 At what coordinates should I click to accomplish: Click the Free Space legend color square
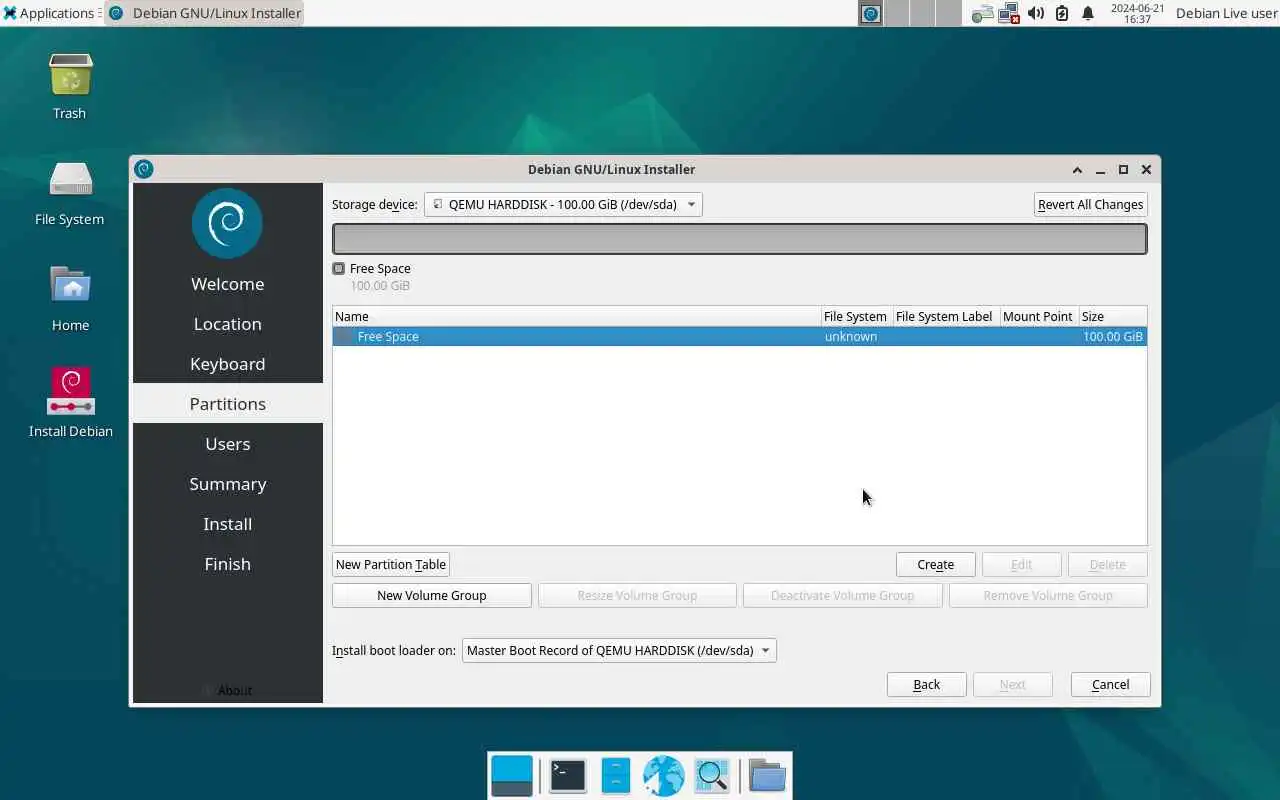(x=339, y=268)
